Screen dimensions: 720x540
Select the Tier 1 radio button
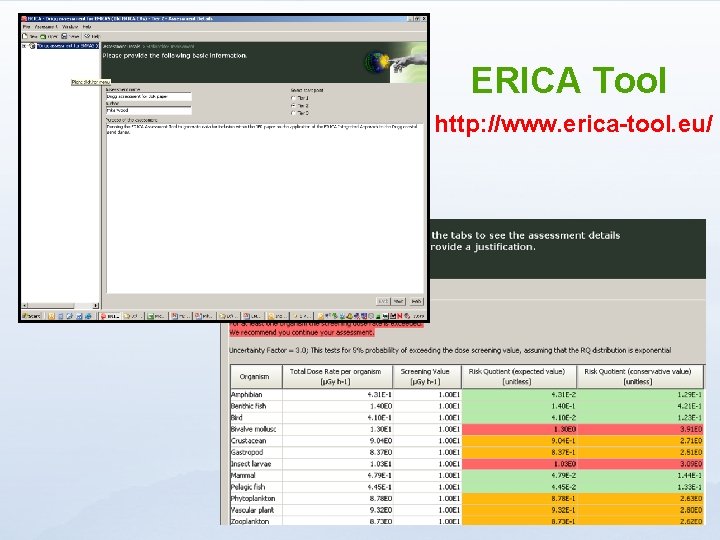pyautogui.click(x=293, y=98)
